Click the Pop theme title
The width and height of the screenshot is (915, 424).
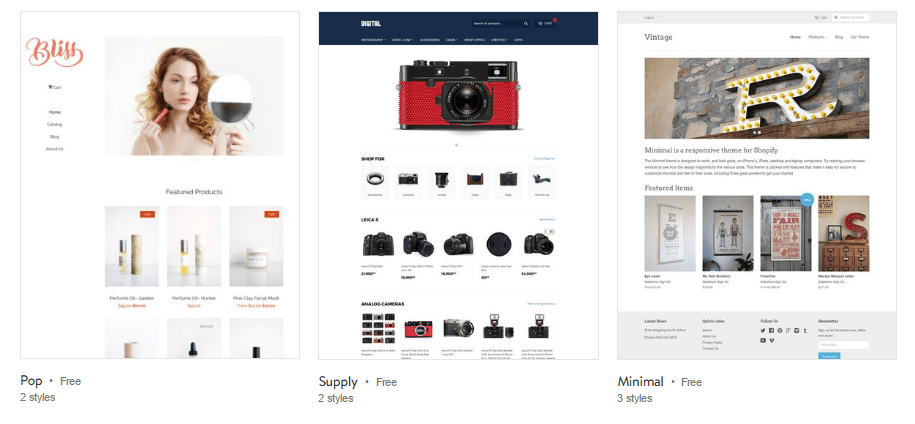pyautogui.click(x=31, y=381)
